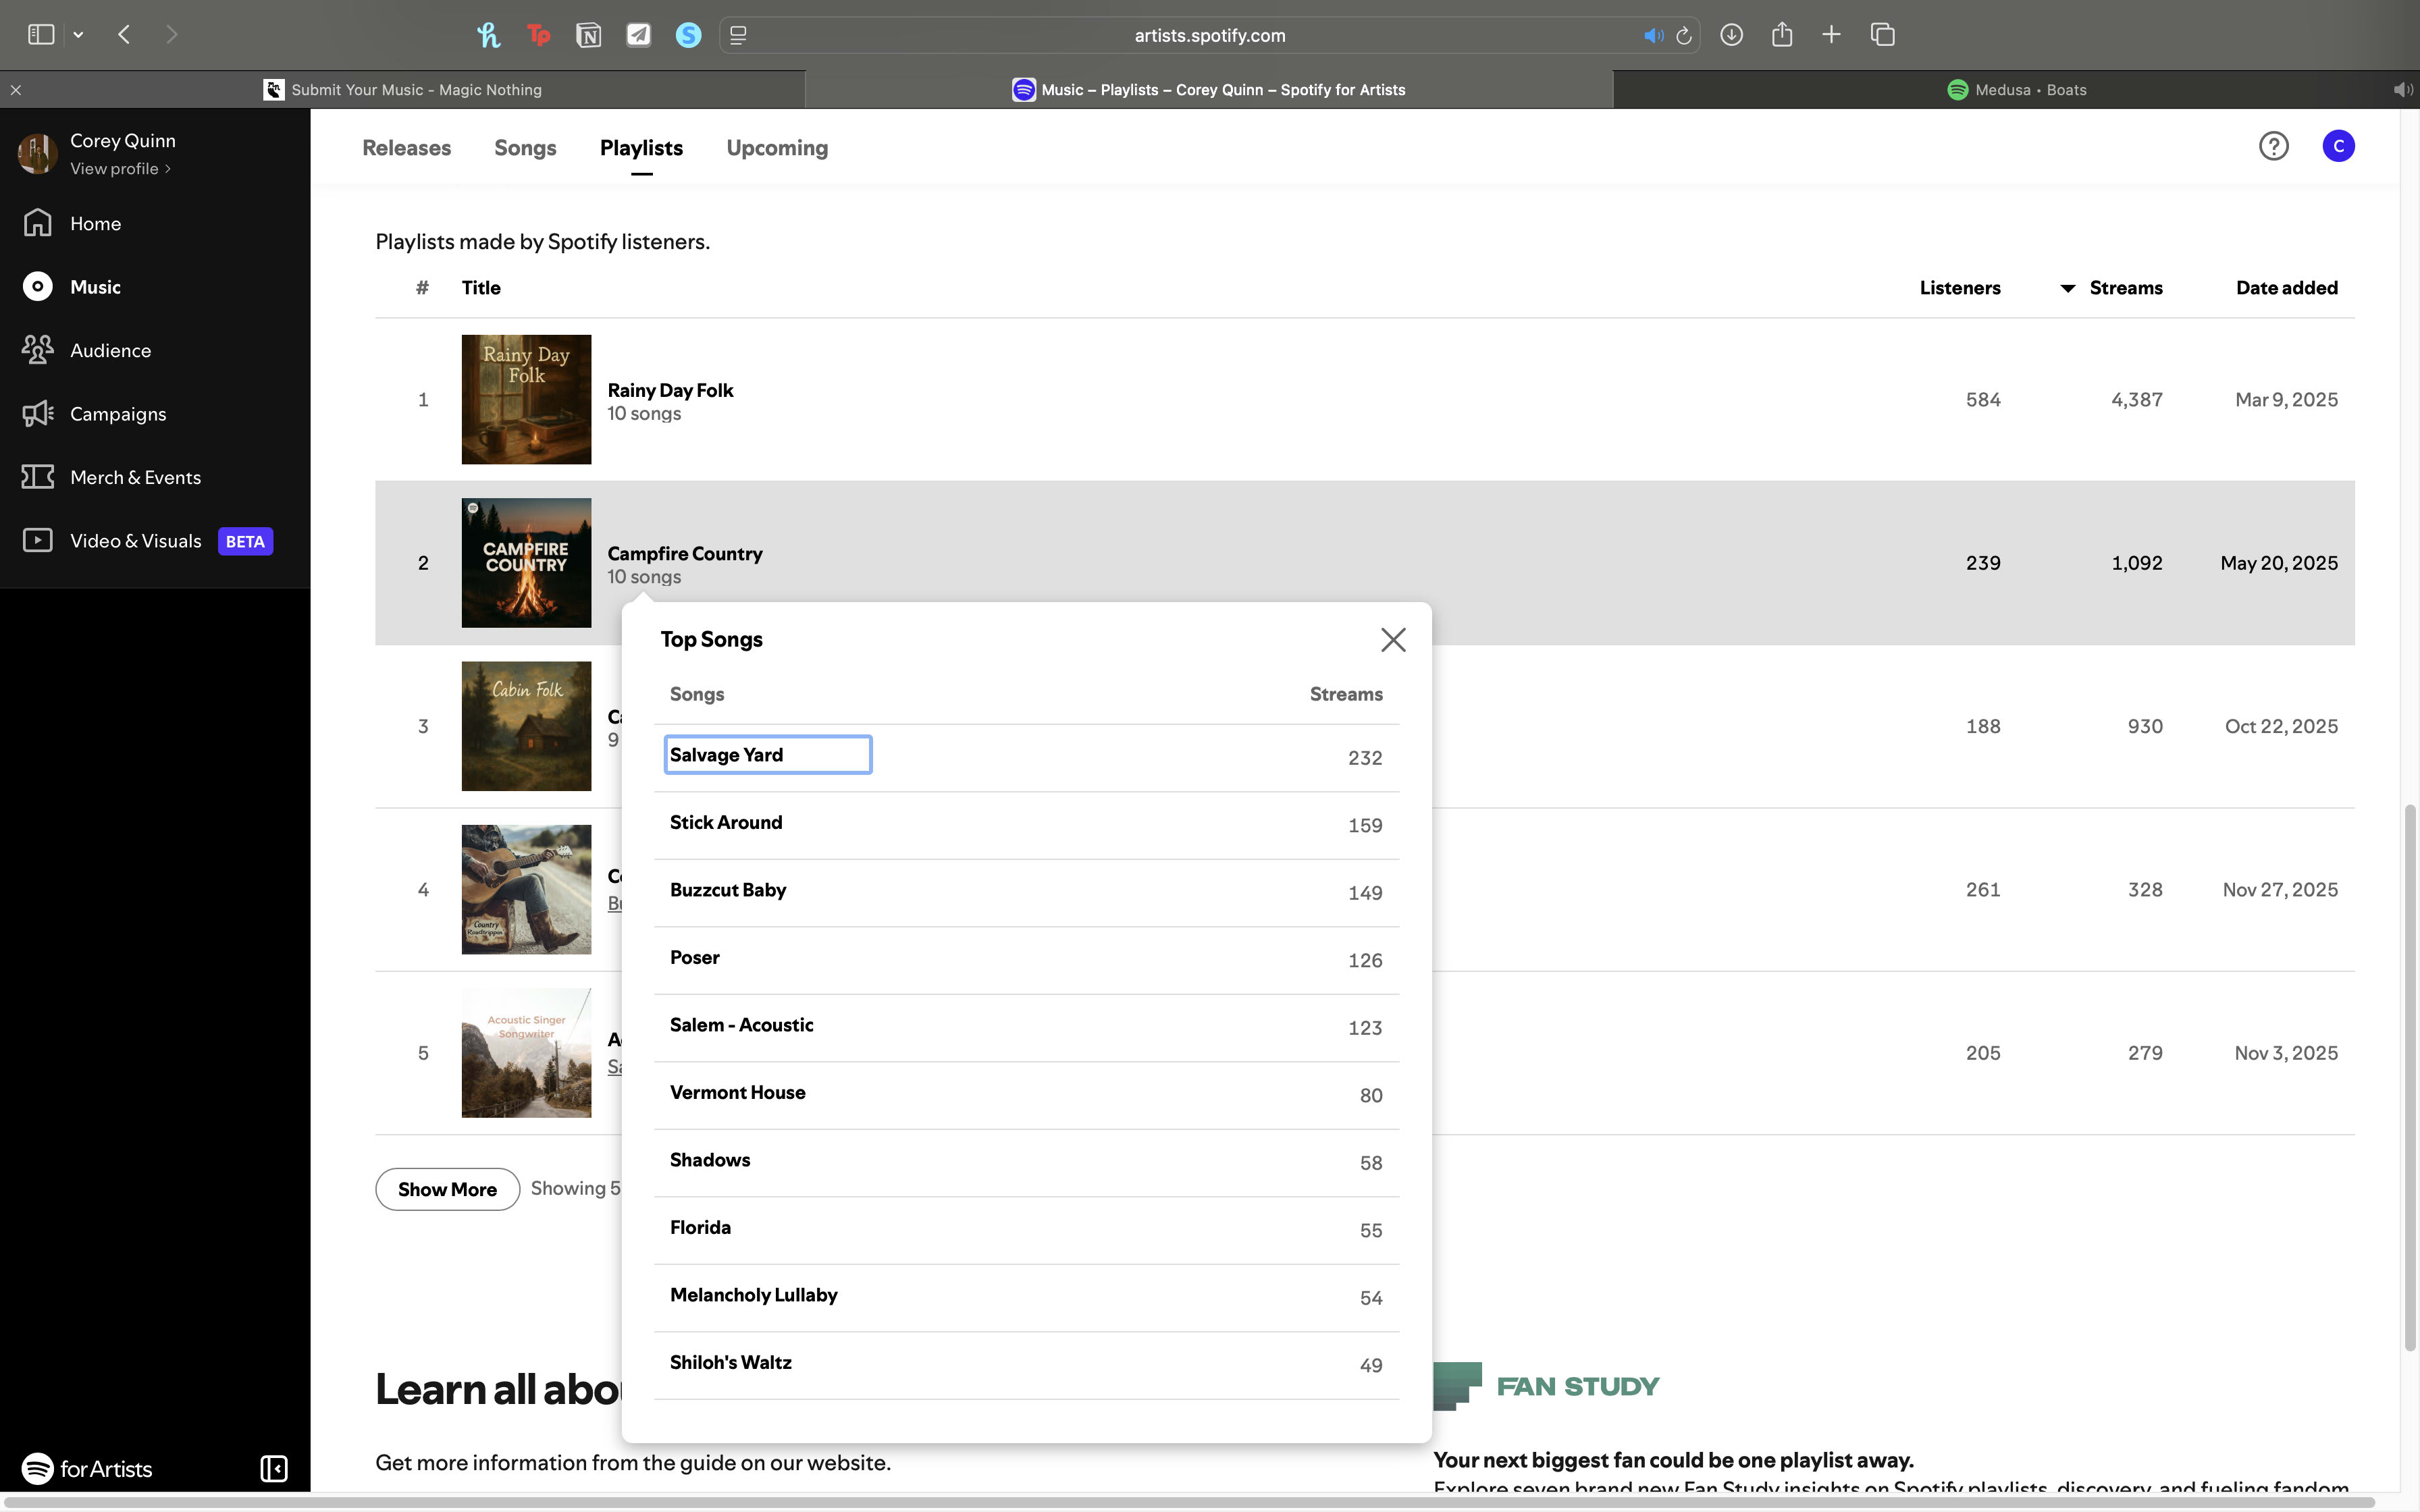The image size is (2420, 1512).
Task: Open Corey Quinn View profile chevron
Action: 168,169
